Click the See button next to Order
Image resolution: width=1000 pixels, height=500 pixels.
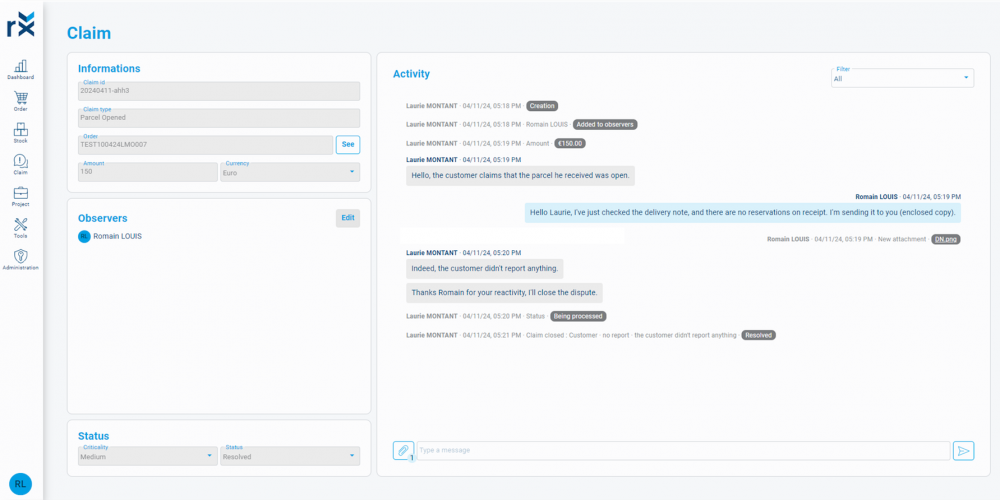(347, 144)
